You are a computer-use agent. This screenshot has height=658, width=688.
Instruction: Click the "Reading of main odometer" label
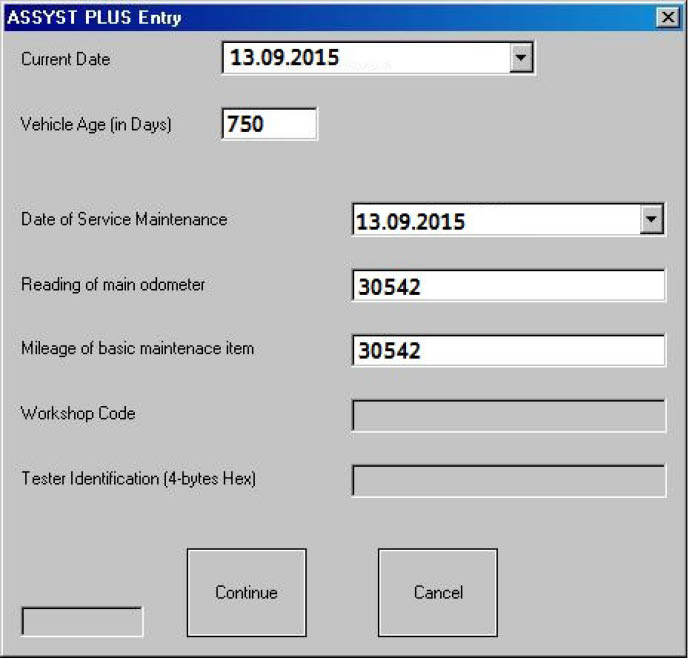point(113,285)
